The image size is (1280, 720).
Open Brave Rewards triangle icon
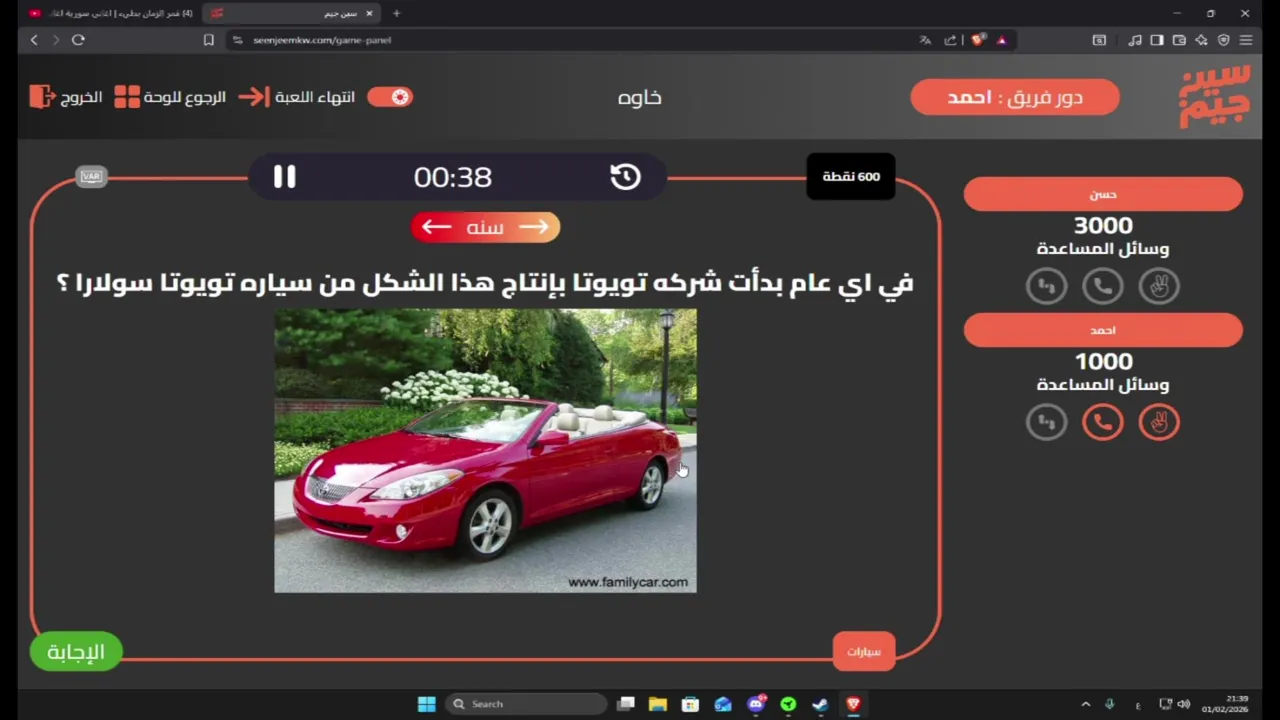click(x=1002, y=40)
